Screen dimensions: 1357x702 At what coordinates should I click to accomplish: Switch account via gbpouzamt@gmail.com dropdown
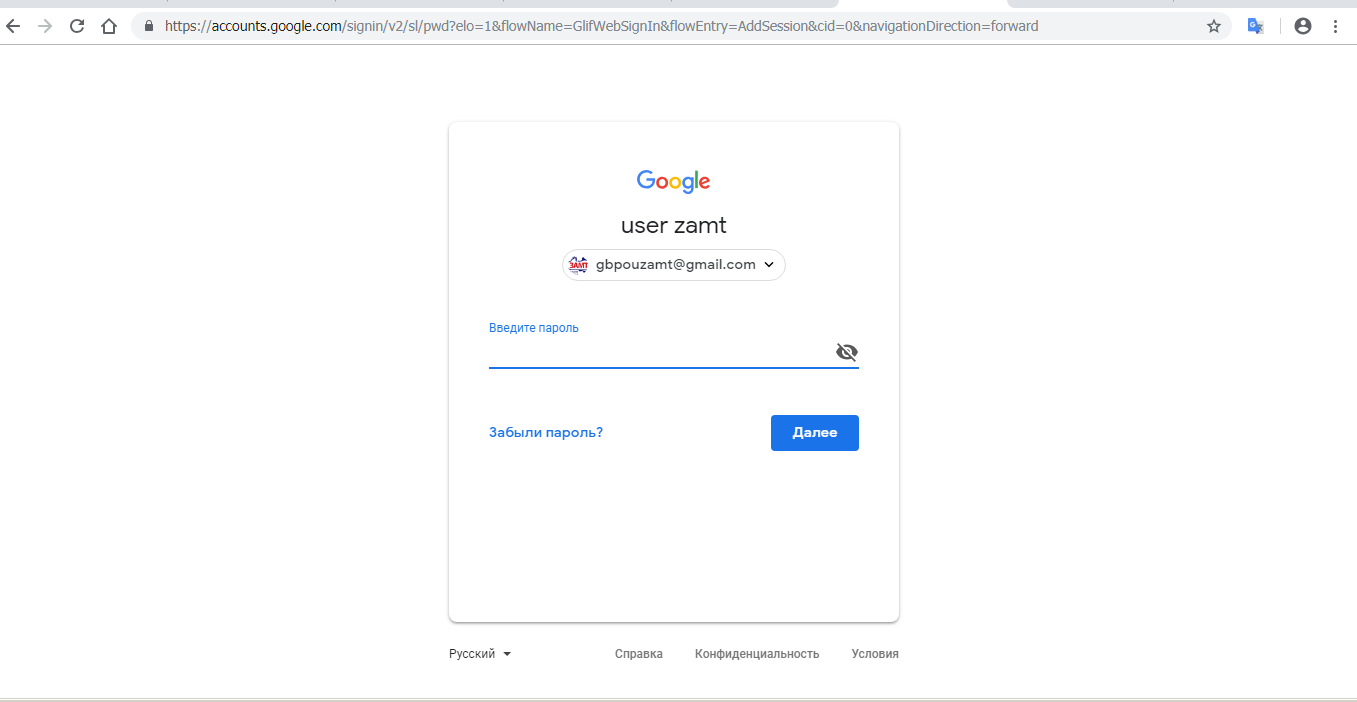coord(674,265)
